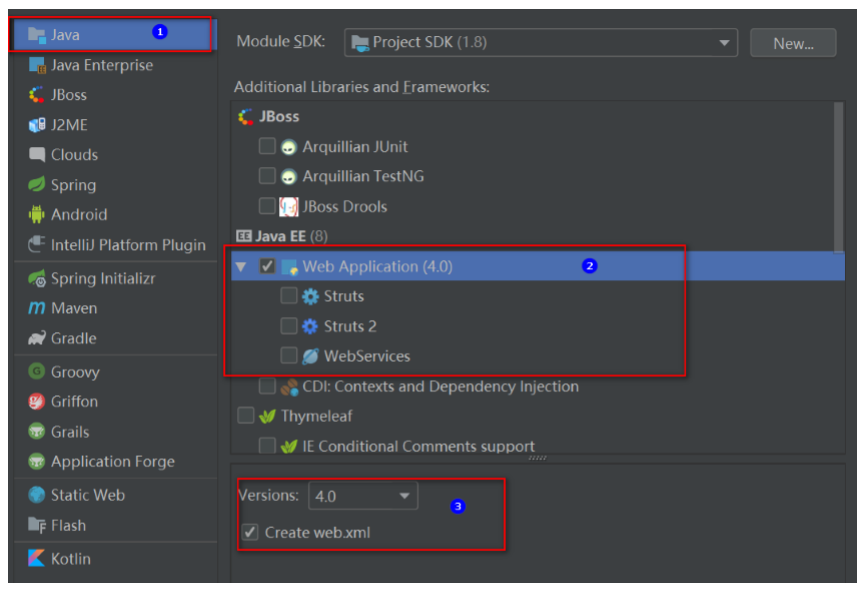
Task: Click the Java EE (8) group header
Action: click(282, 236)
